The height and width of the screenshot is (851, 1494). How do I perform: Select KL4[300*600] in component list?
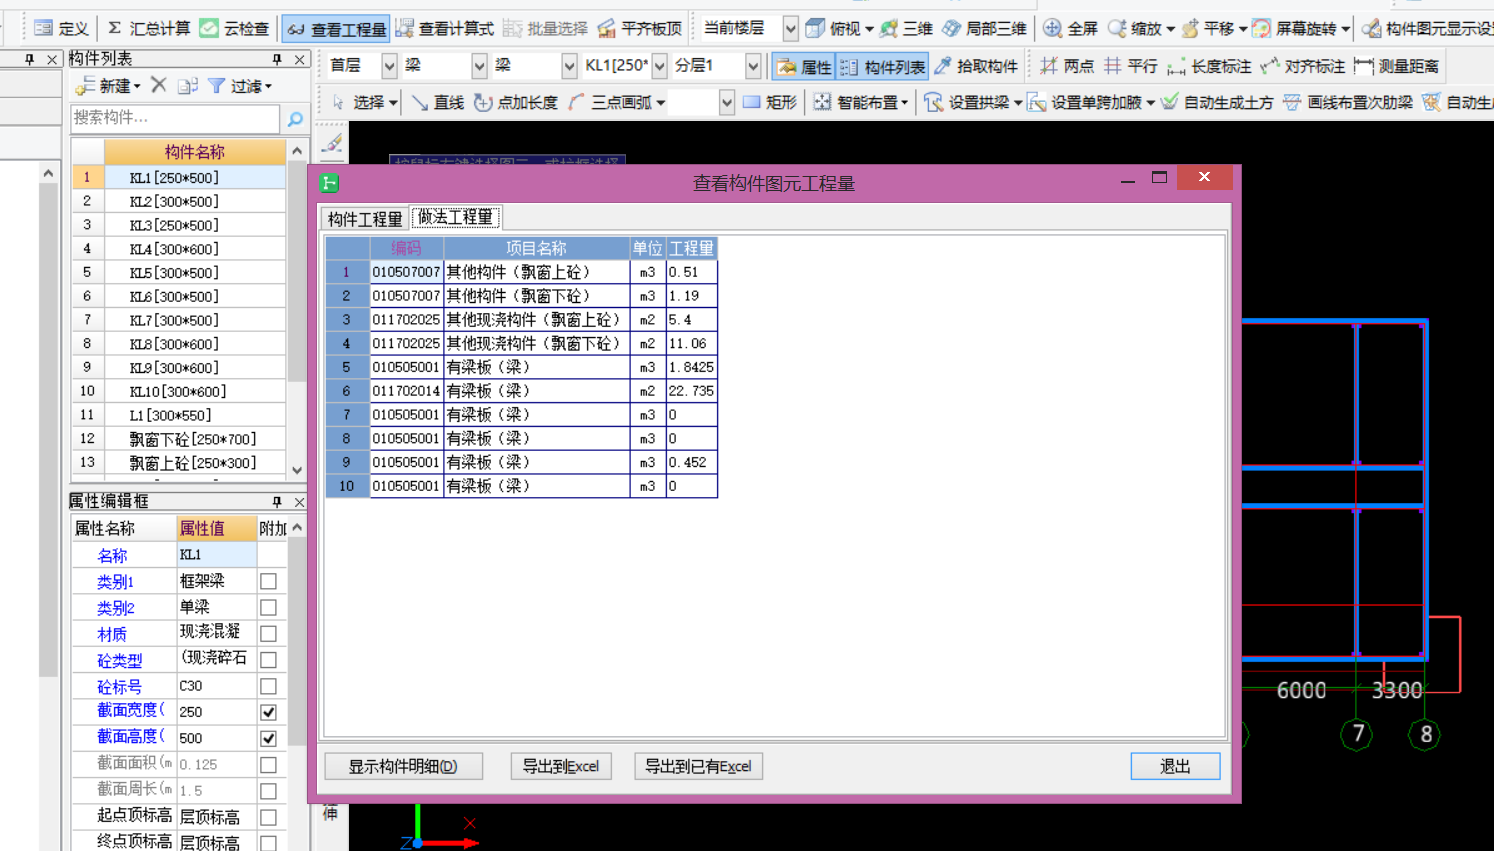[x=178, y=249]
